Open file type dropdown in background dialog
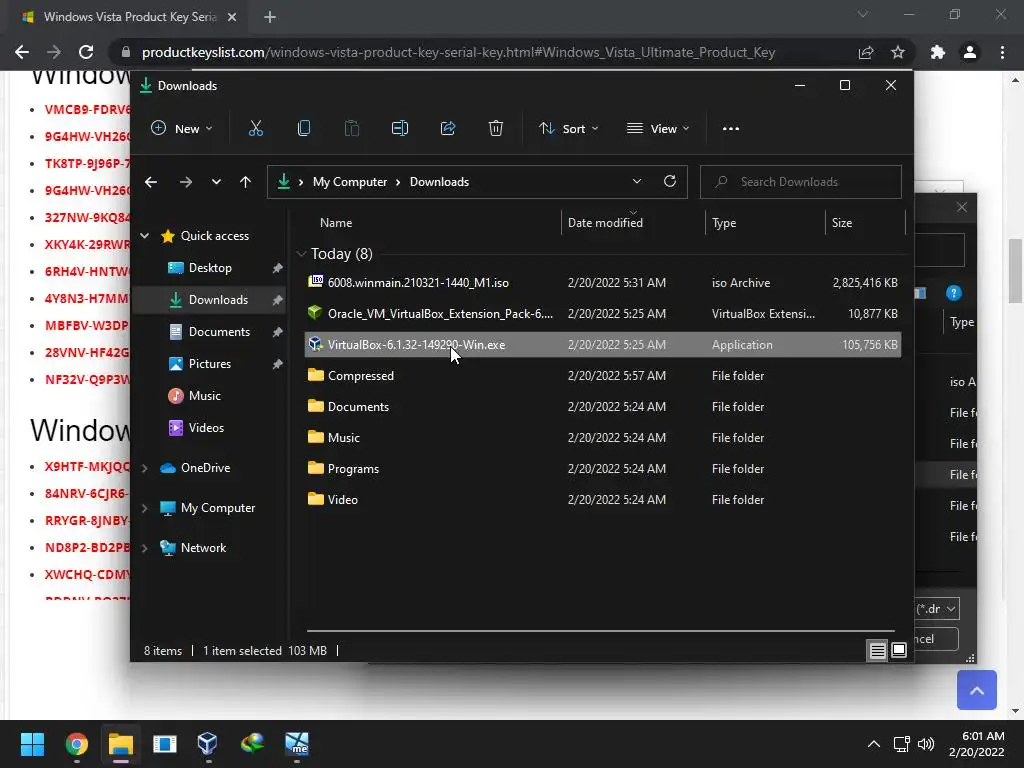 pos(937,609)
